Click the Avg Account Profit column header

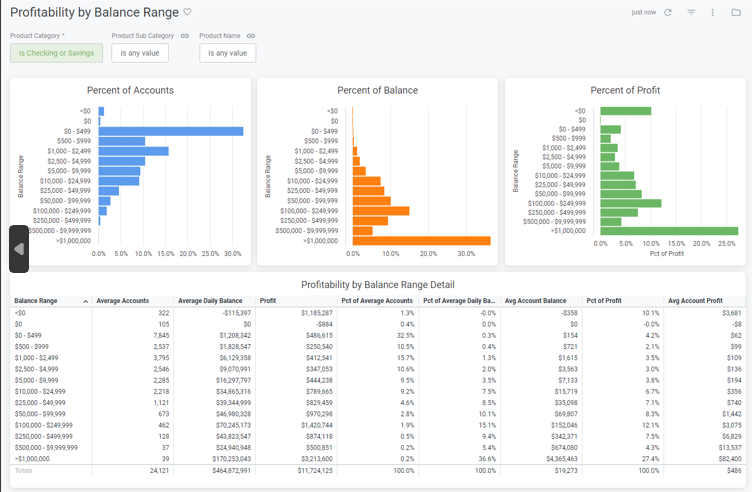[710, 300]
